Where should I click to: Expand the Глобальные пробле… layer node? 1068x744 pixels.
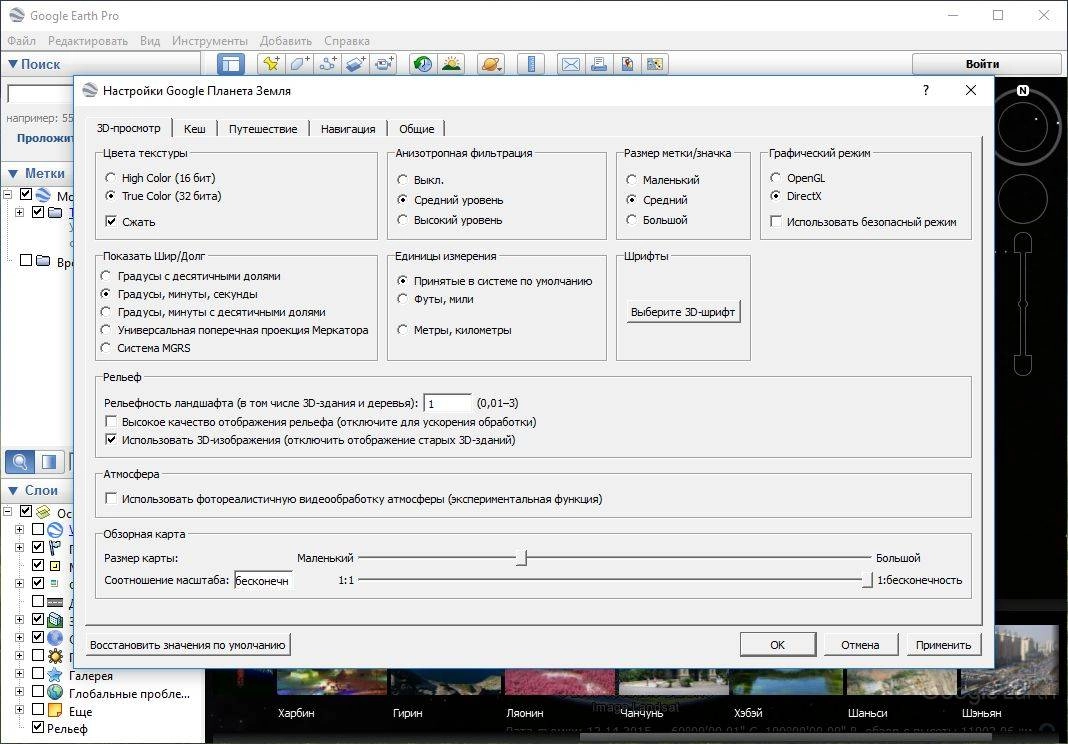(x=19, y=691)
